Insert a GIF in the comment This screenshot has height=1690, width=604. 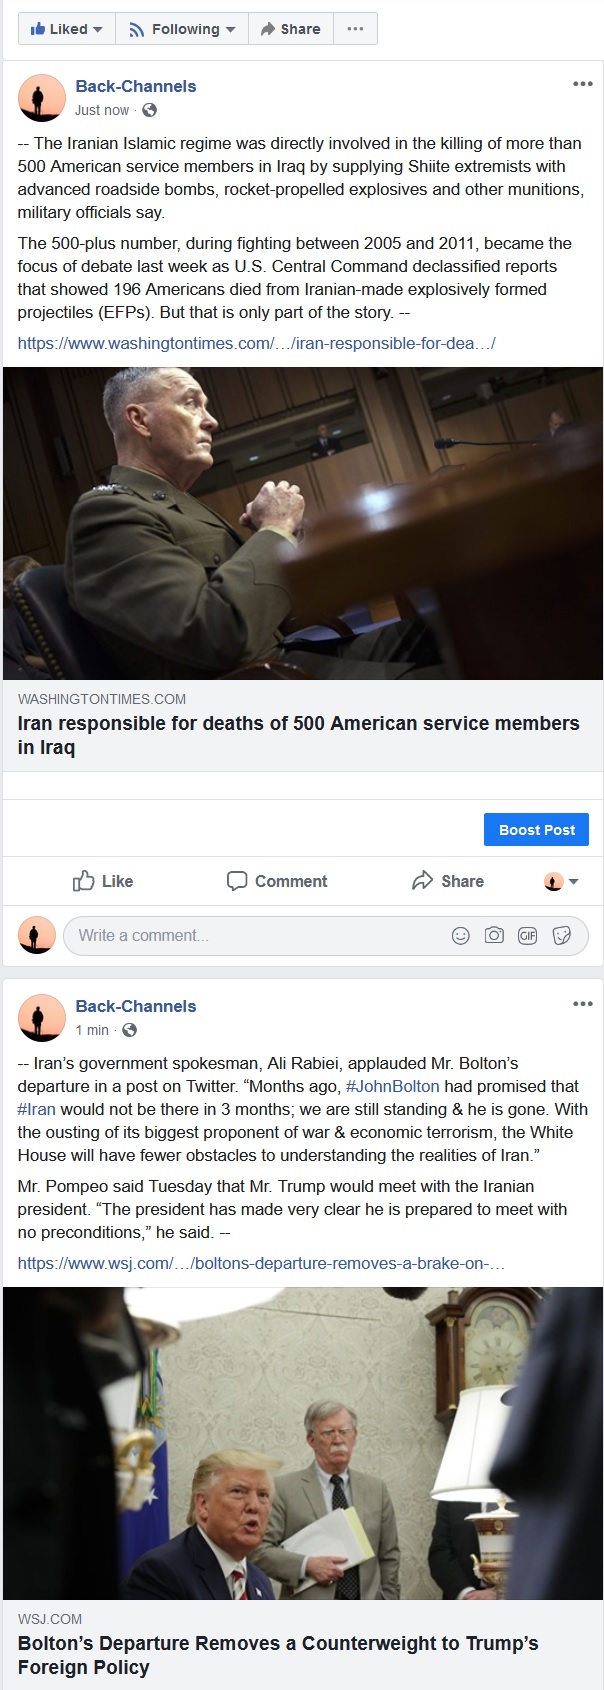pyautogui.click(x=527, y=936)
